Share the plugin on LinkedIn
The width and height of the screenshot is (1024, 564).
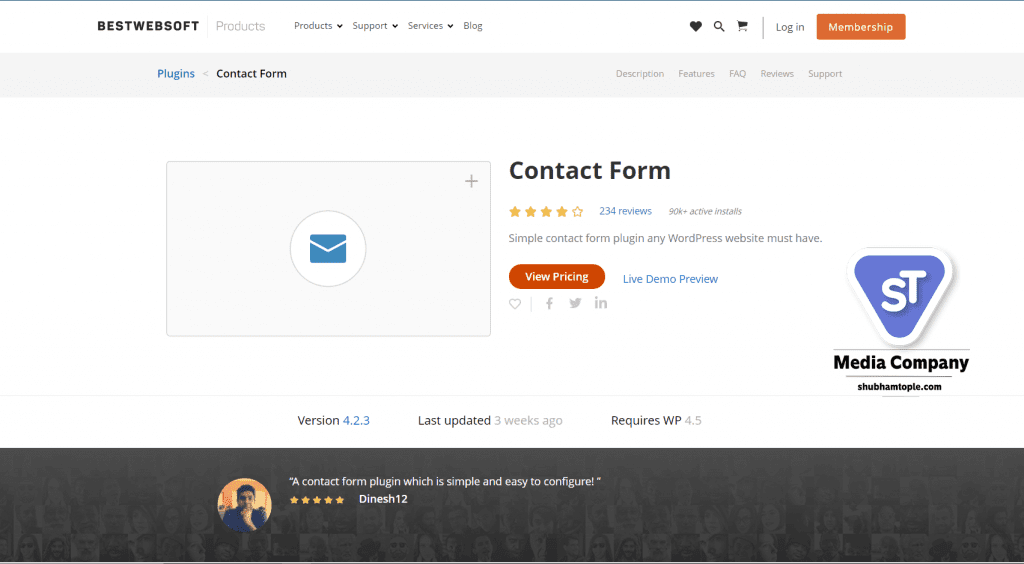coord(601,303)
